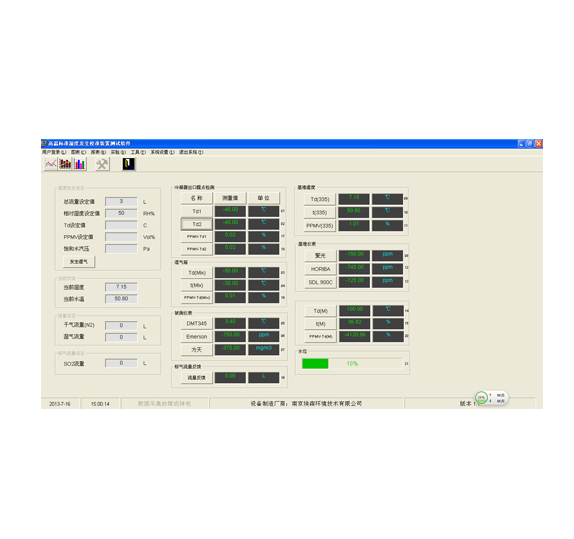Click the SO2 flow input field
This screenshot has width=574, height=539.
point(121,363)
